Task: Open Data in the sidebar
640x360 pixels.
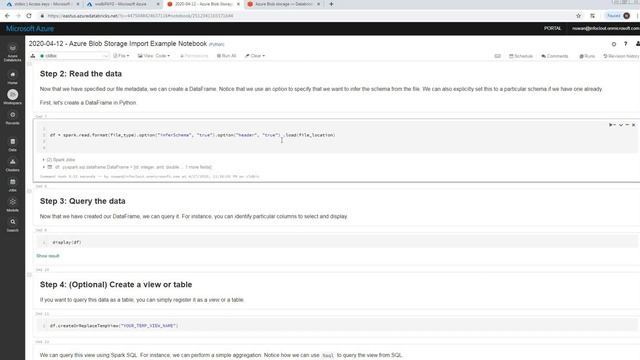Action: click(12, 144)
